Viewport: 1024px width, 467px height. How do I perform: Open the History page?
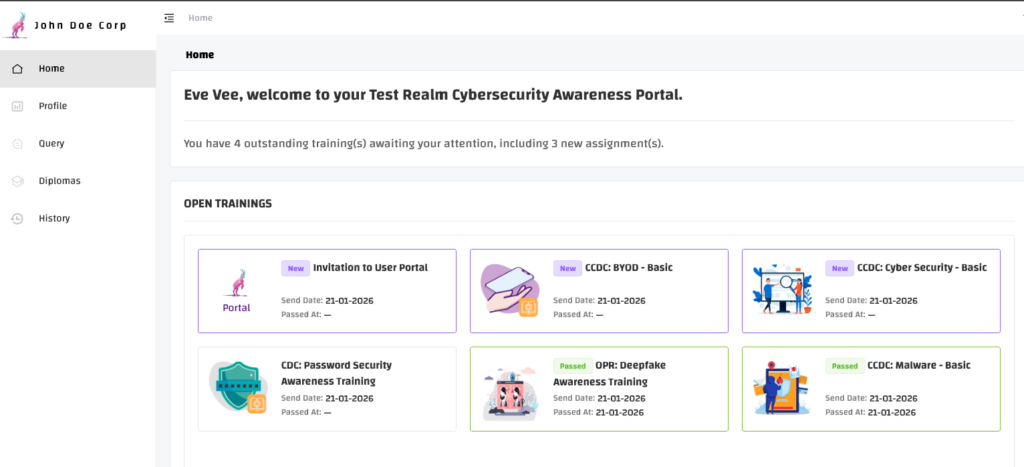54,218
